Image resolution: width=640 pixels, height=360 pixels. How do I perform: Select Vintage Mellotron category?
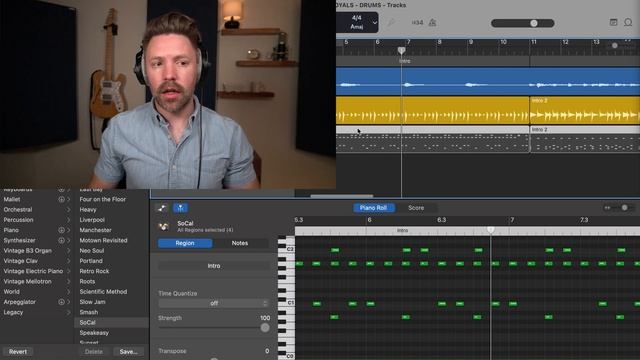pyautogui.click(x=27, y=281)
